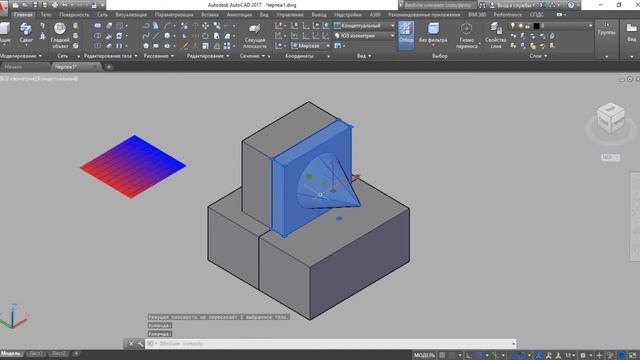
Task: Expand the Рисование panel
Action: 158,56
